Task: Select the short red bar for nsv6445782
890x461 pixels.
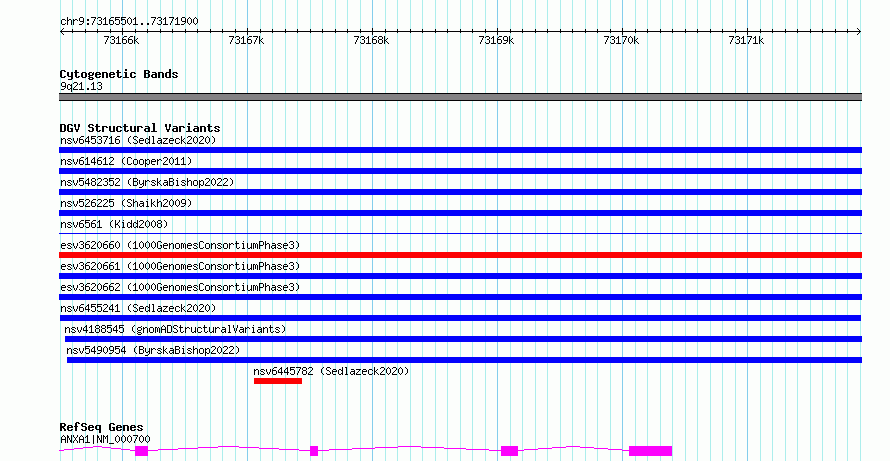Action: click(x=278, y=381)
